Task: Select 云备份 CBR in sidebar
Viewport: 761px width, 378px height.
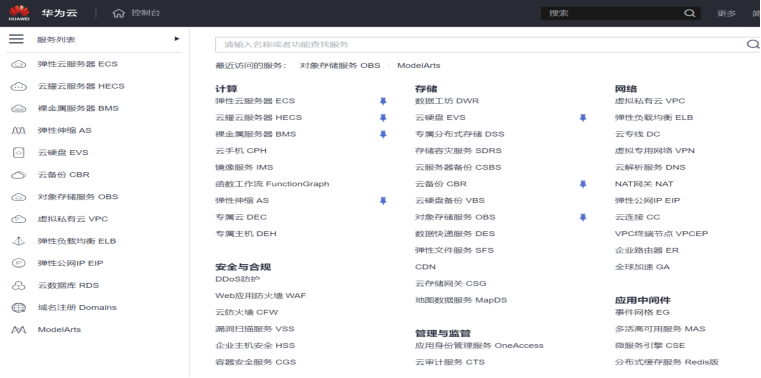Action: click(64, 175)
